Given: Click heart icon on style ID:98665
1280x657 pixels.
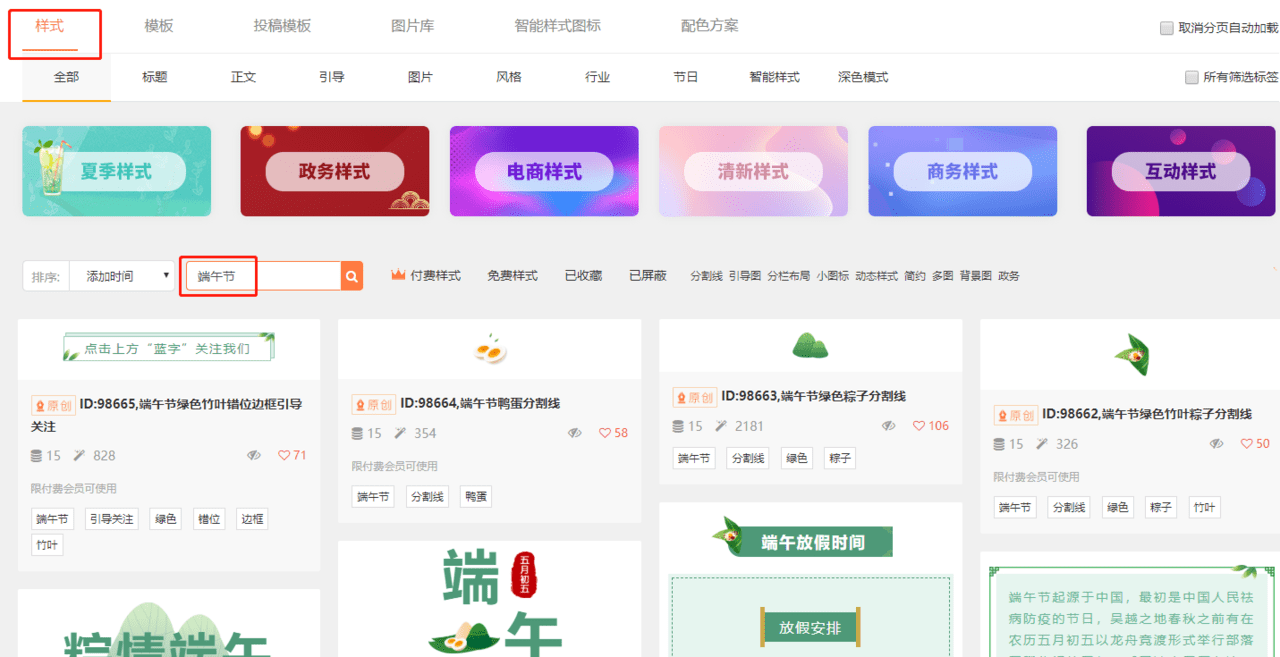Looking at the screenshot, I should pos(284,455).
